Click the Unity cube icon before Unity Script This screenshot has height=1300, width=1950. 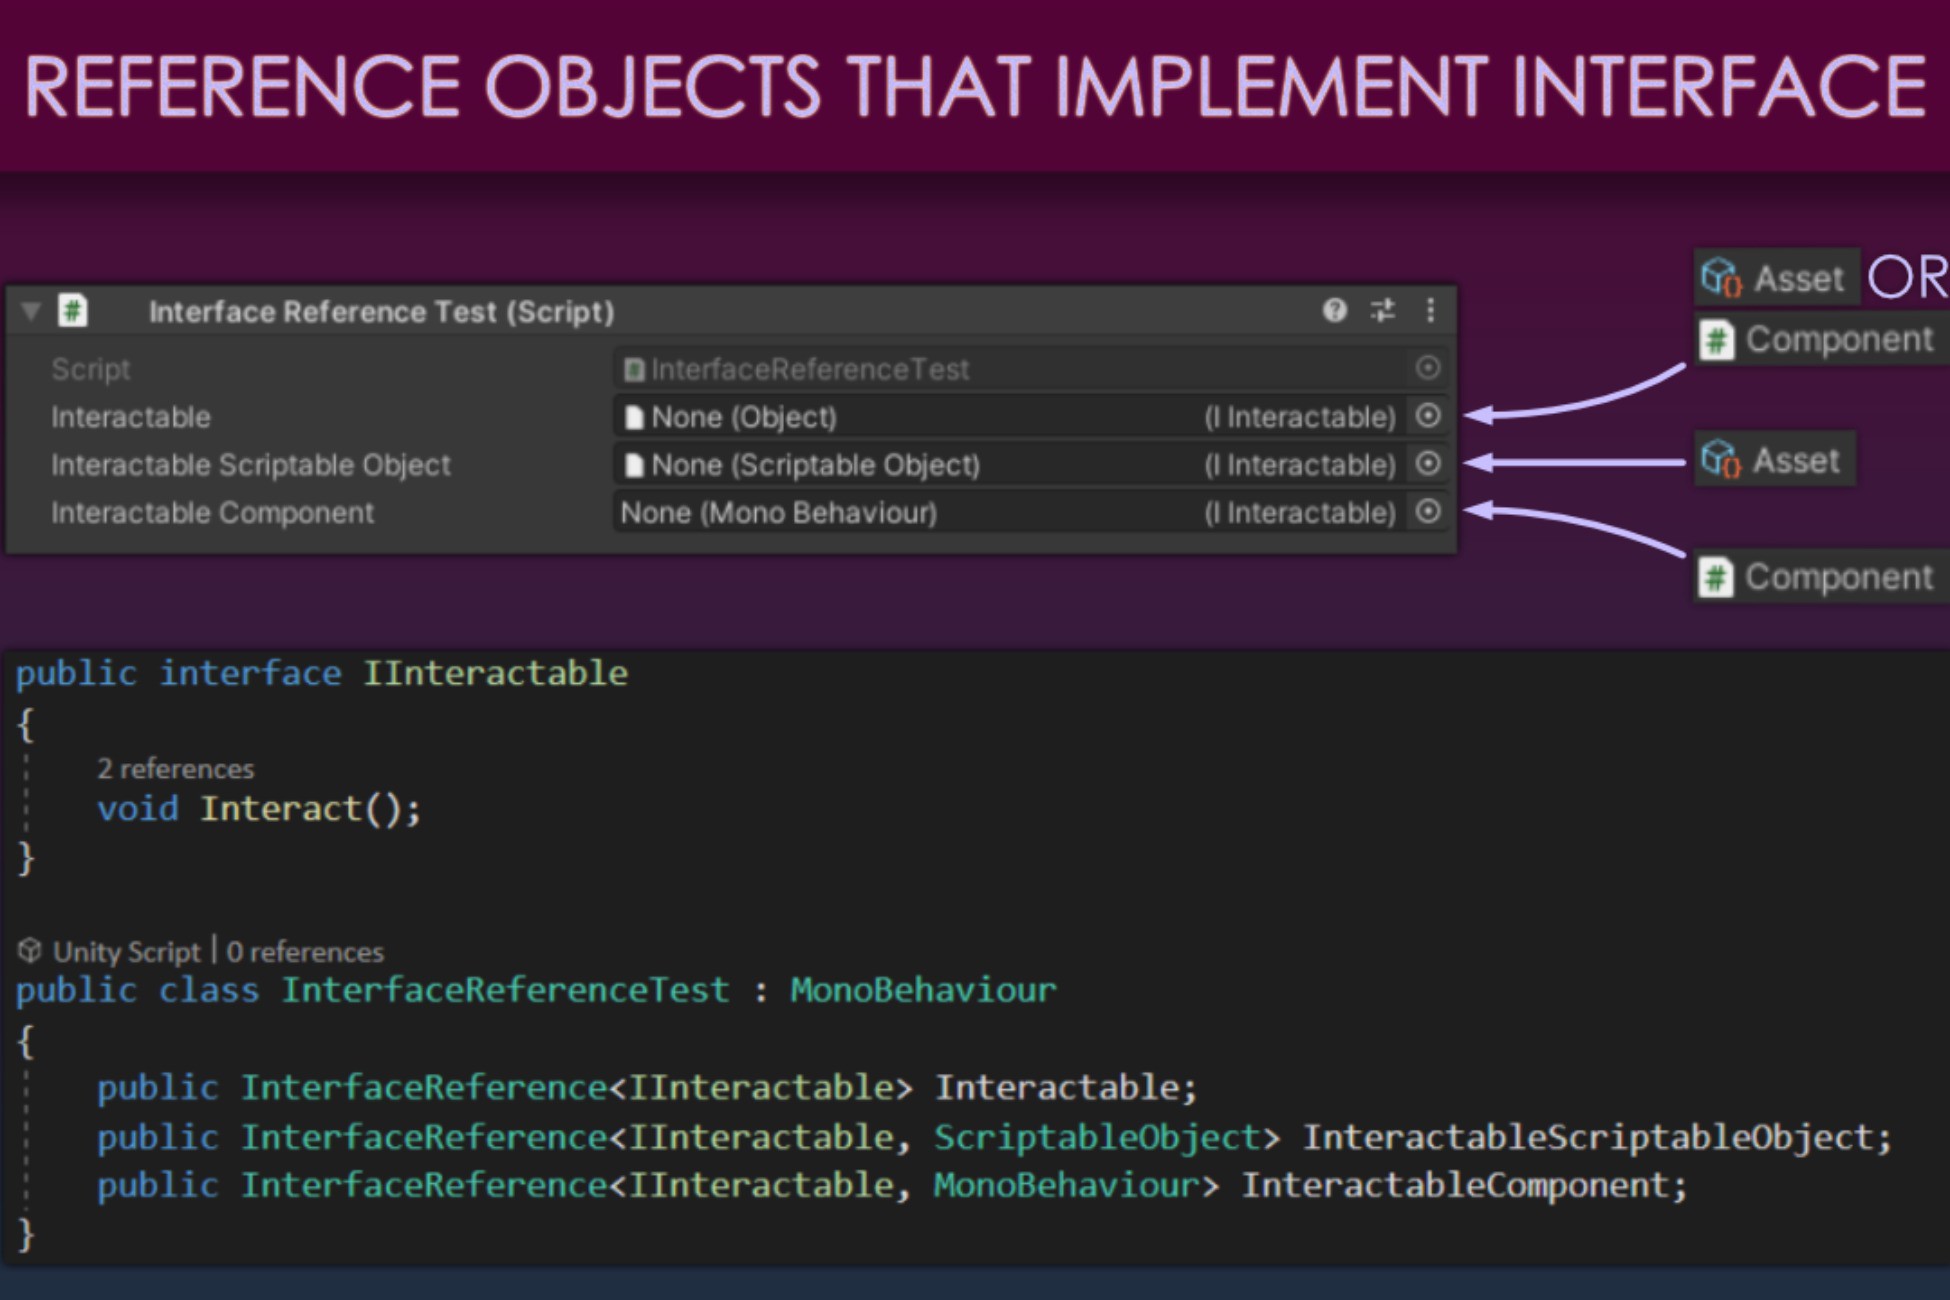tap(30, 950)
